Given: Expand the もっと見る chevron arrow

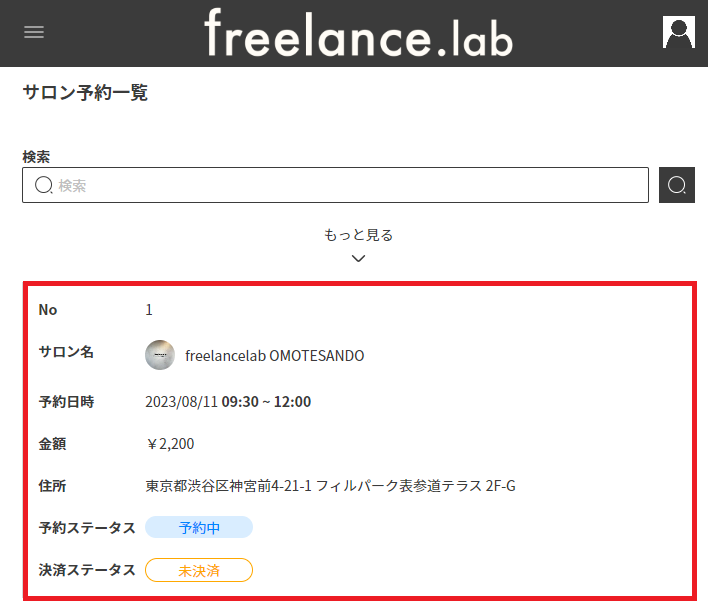Looking at the screenshot, I should [358, 258].
